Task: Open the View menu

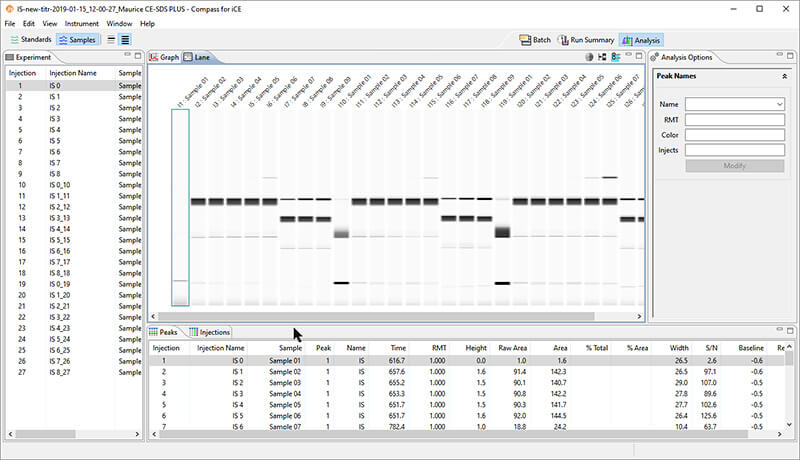Action: coord(49,23)
